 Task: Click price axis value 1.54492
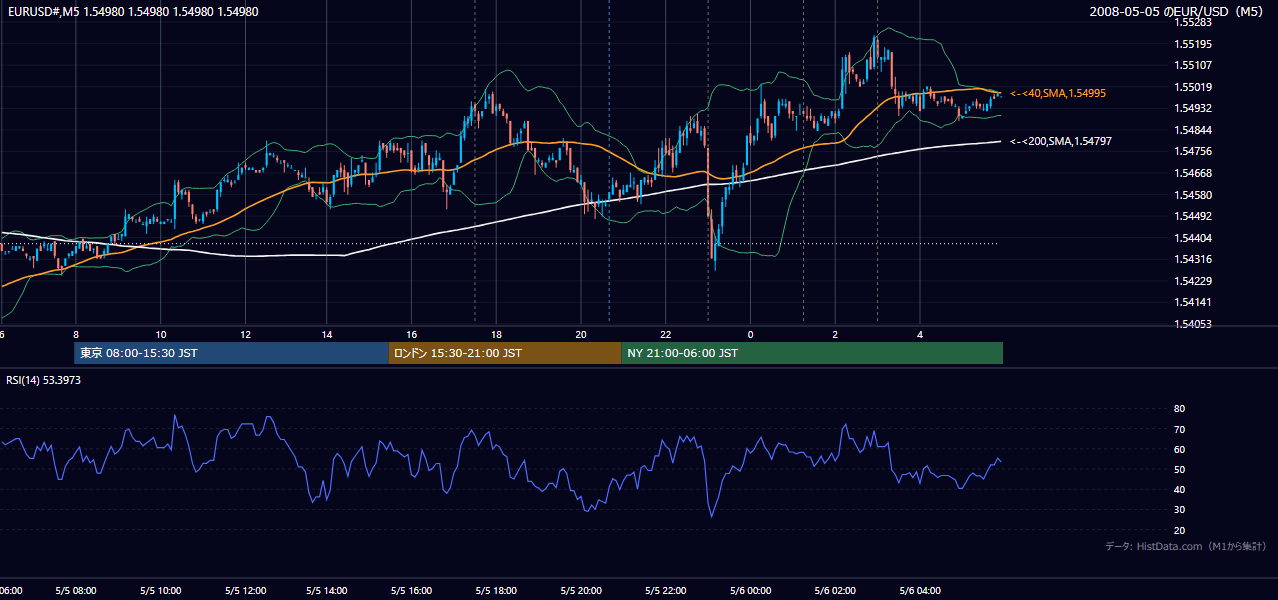[x=1195, y=216]
